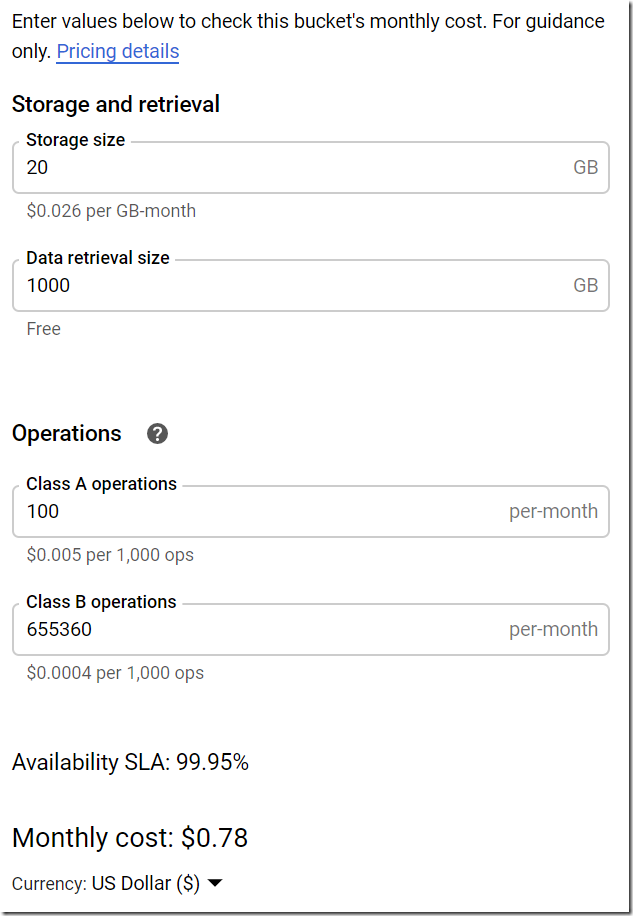Select the Class A operations value 100
The height and width of the screenshot is (916, 633).
[43, 511]
